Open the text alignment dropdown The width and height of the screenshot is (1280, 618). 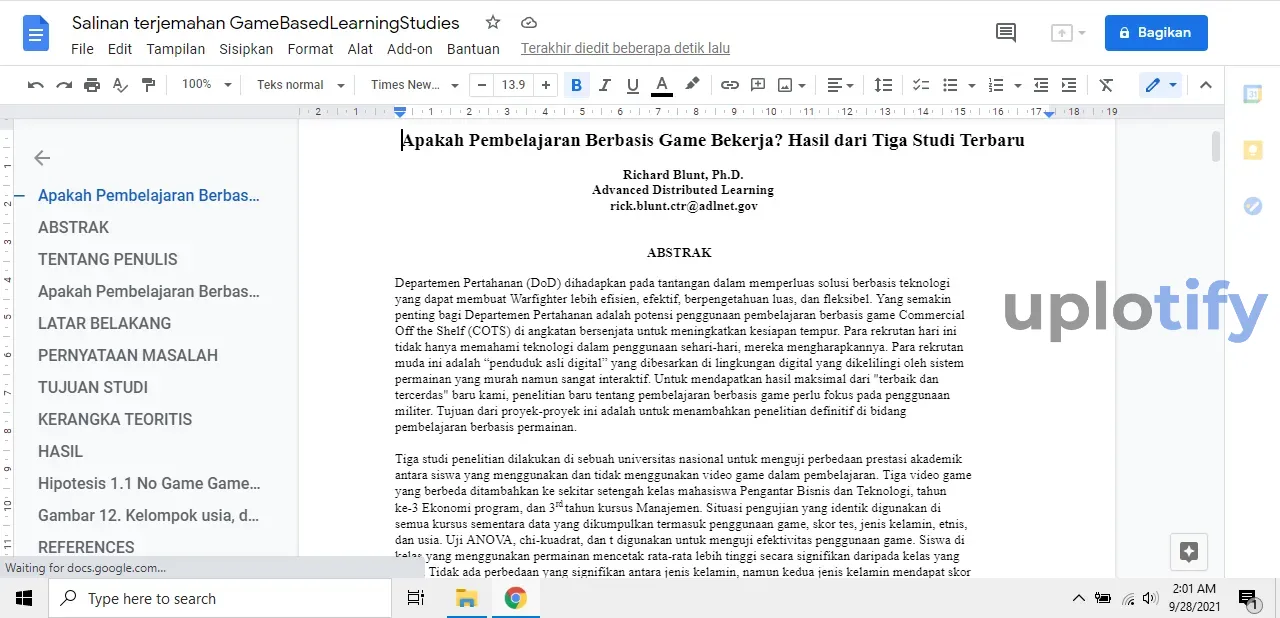coord(841,85)
